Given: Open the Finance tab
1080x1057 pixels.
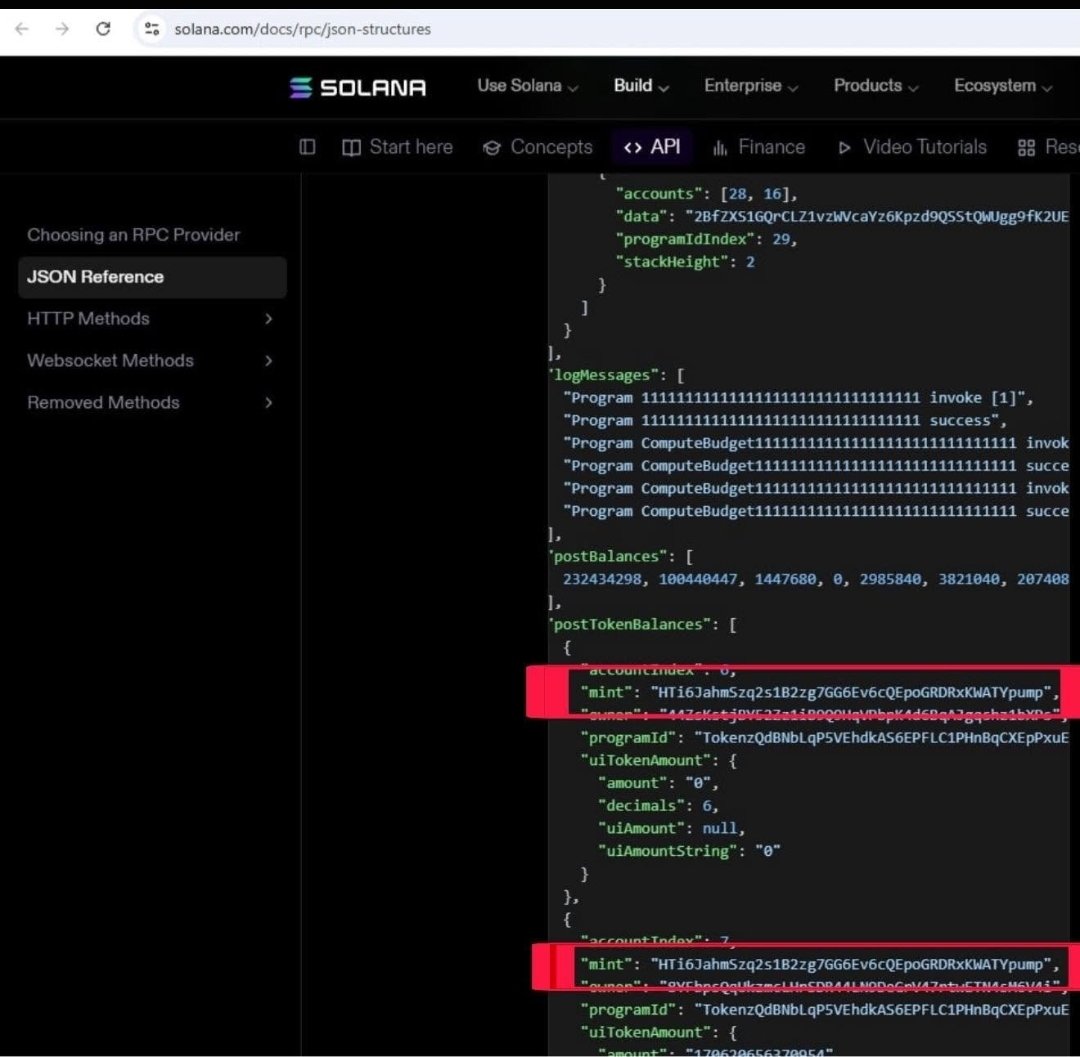Looking at the screenshot, I should tap(758, 147).
